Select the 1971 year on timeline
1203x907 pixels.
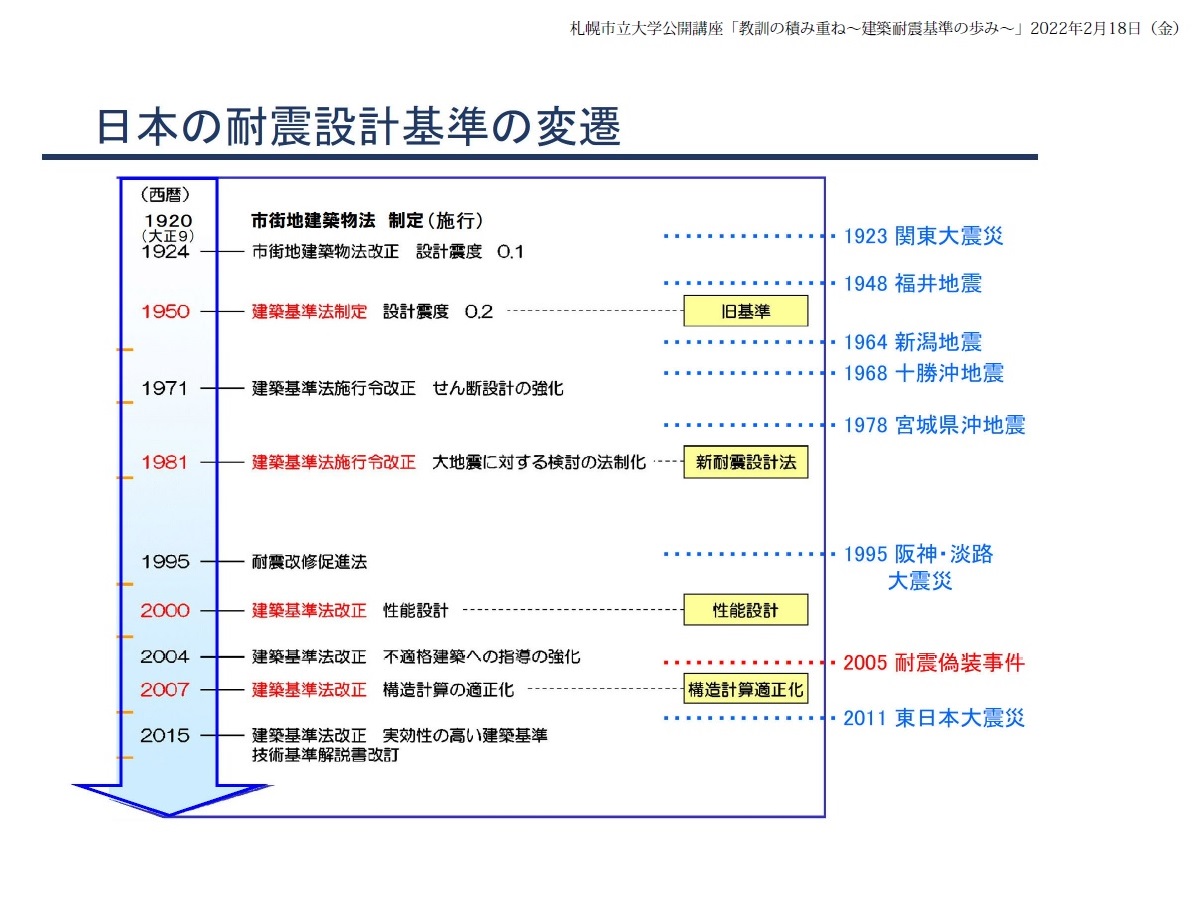coord(165,388)
